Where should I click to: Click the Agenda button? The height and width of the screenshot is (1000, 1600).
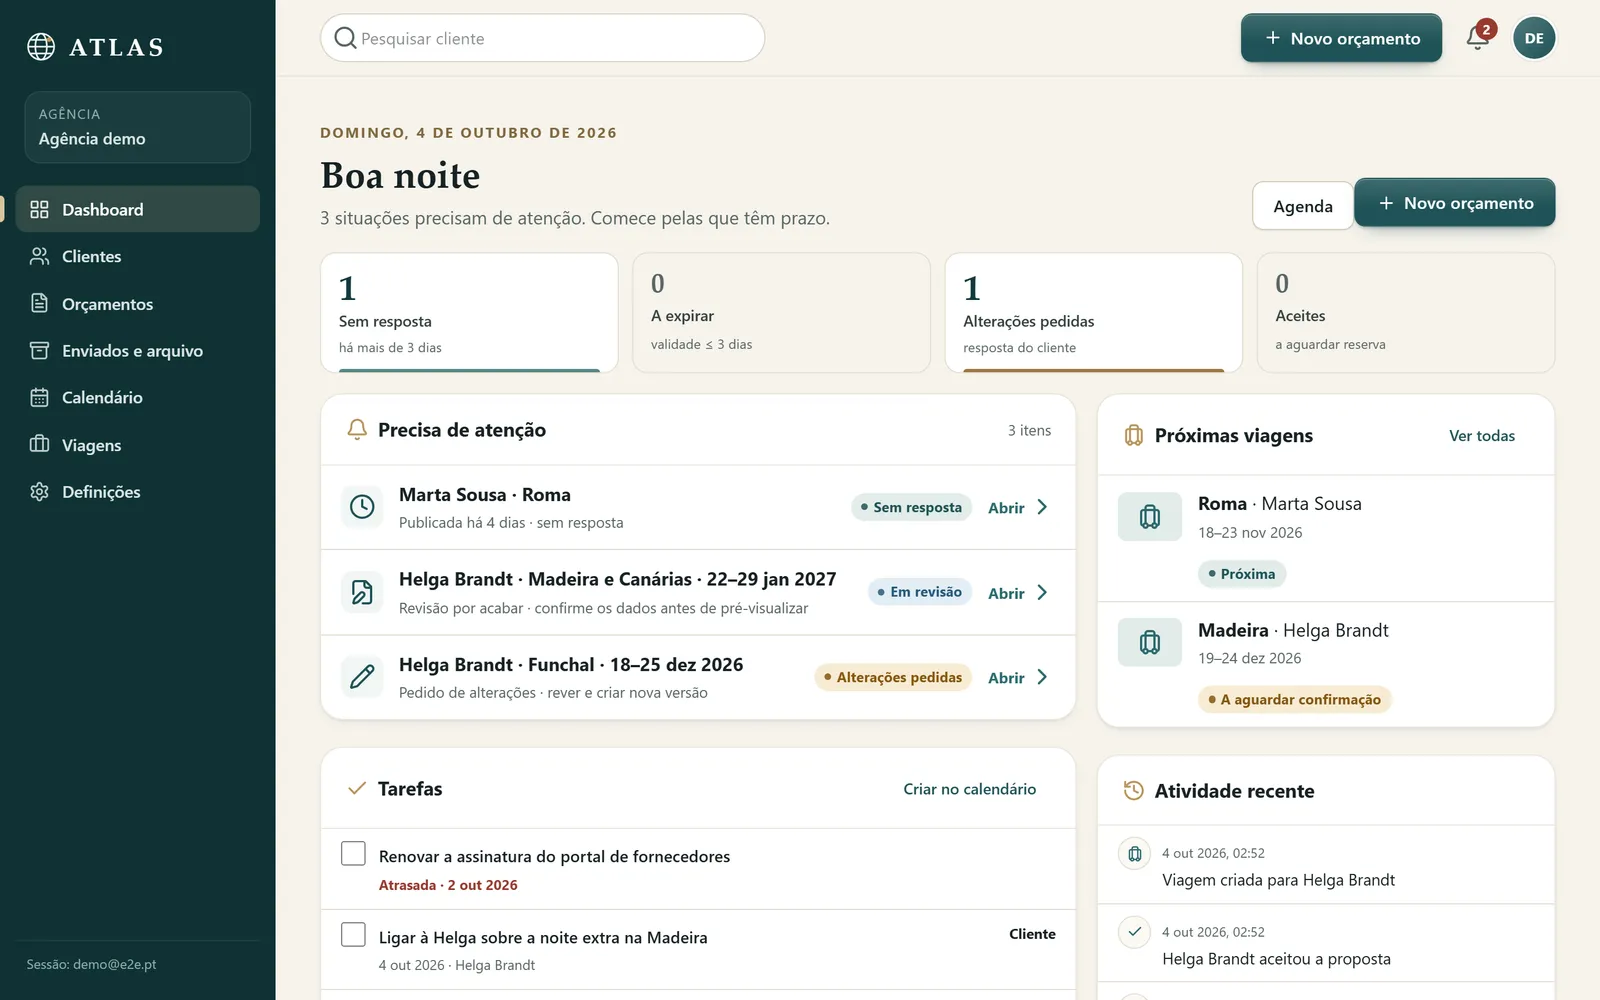coord(1303,206)
